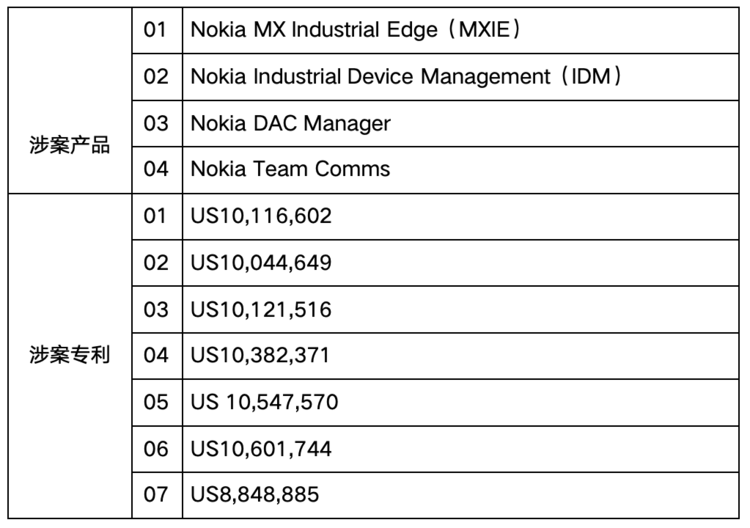This screenshot has width=750, height=528.
Task: Click patent number US10,116,602
Action: (261, 216)
